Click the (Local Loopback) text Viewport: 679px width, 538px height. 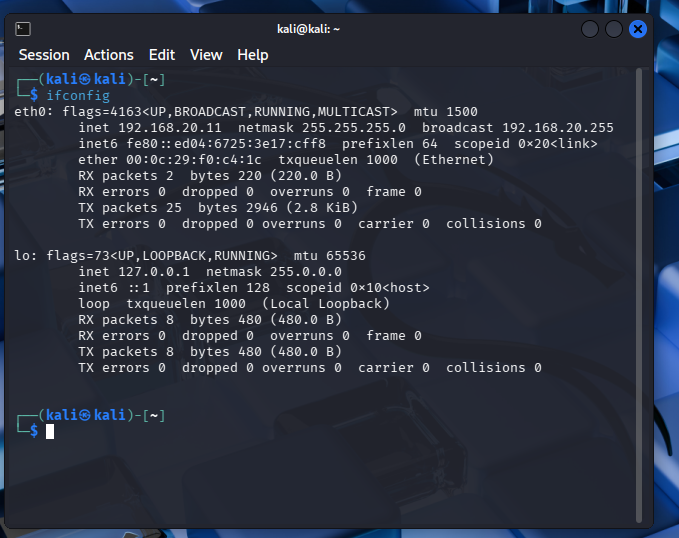point(326,304)
